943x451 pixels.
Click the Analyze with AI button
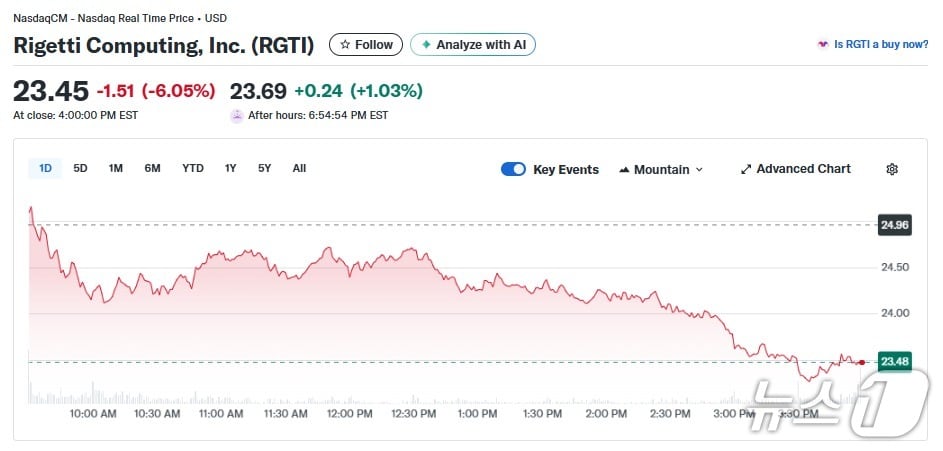click(473, 45)
